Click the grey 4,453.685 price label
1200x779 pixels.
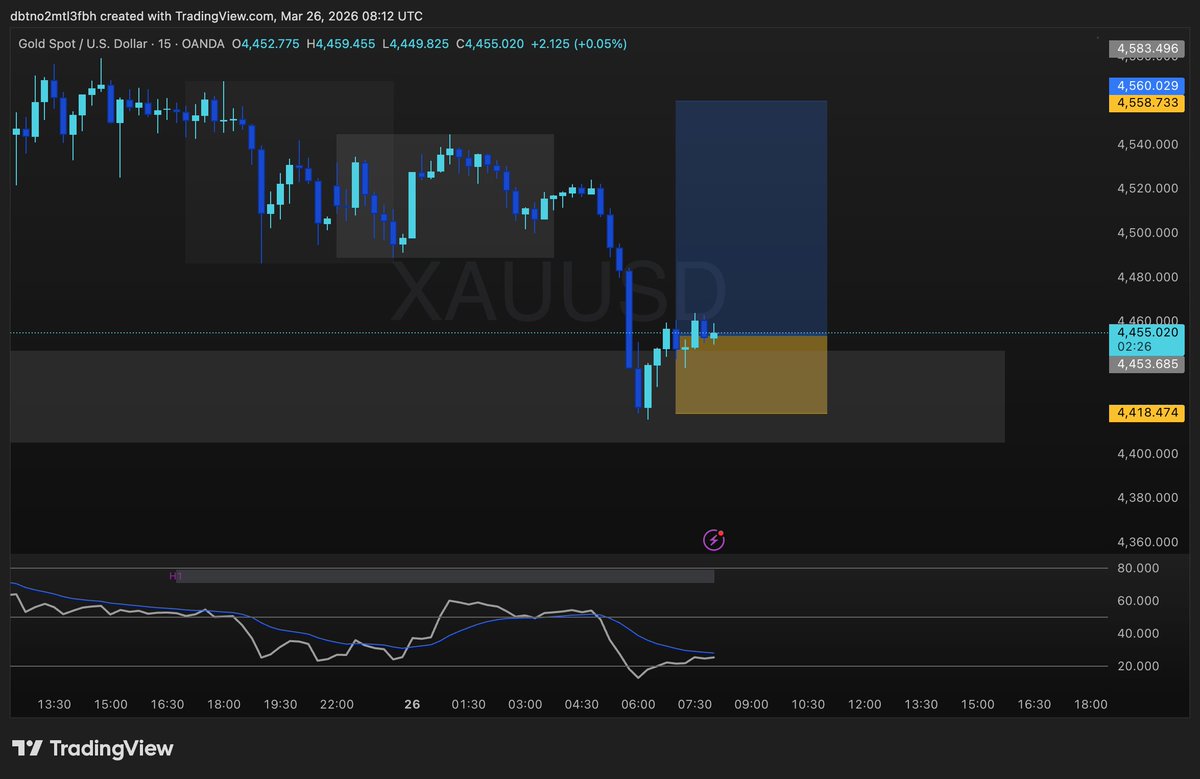tap(1146, 365)
